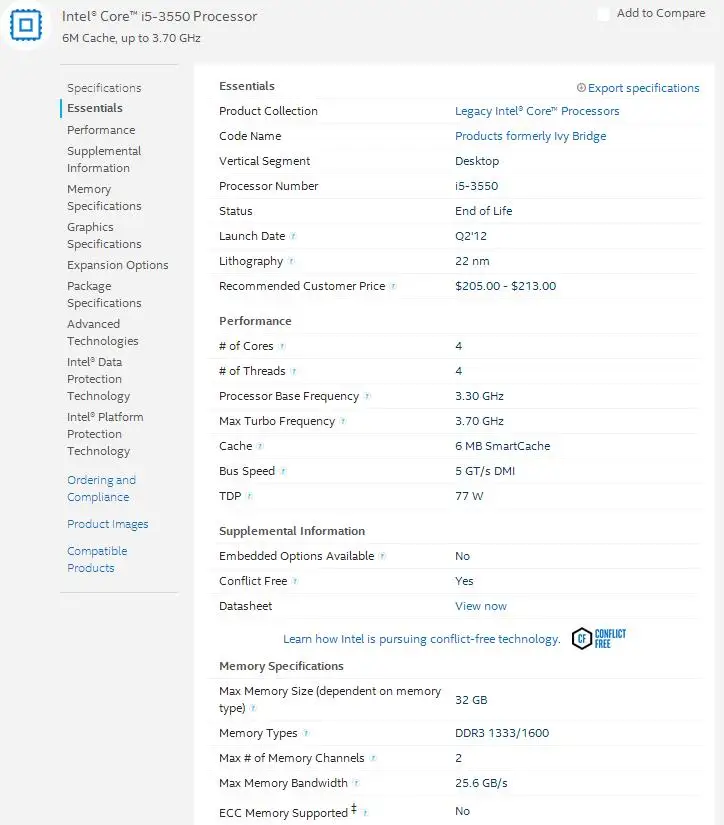Click the processor chip icon

(23, 24)
